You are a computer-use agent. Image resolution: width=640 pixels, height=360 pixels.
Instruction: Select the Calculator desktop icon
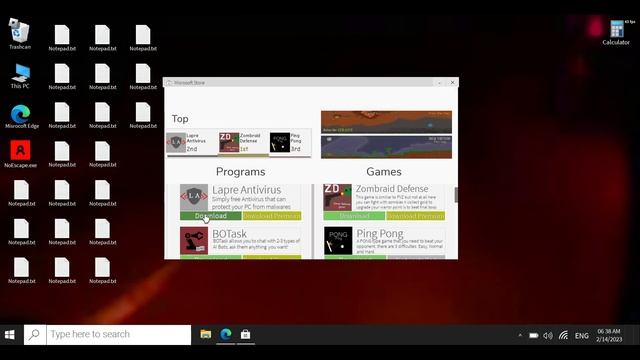pos(616,33)
